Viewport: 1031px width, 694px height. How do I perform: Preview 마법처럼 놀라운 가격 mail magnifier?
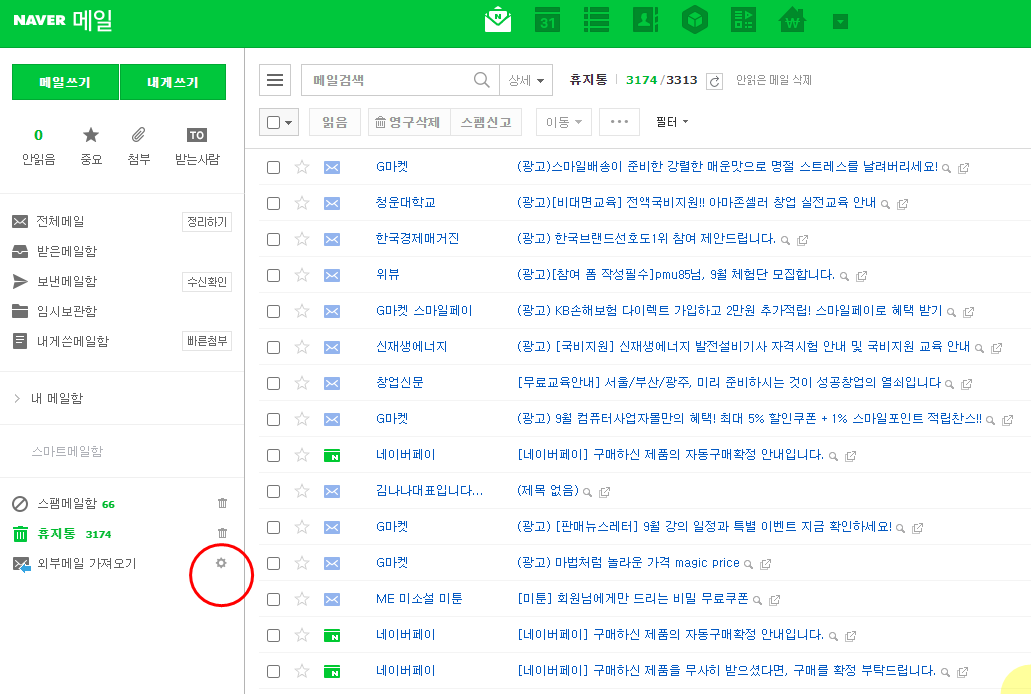point(748,564)
